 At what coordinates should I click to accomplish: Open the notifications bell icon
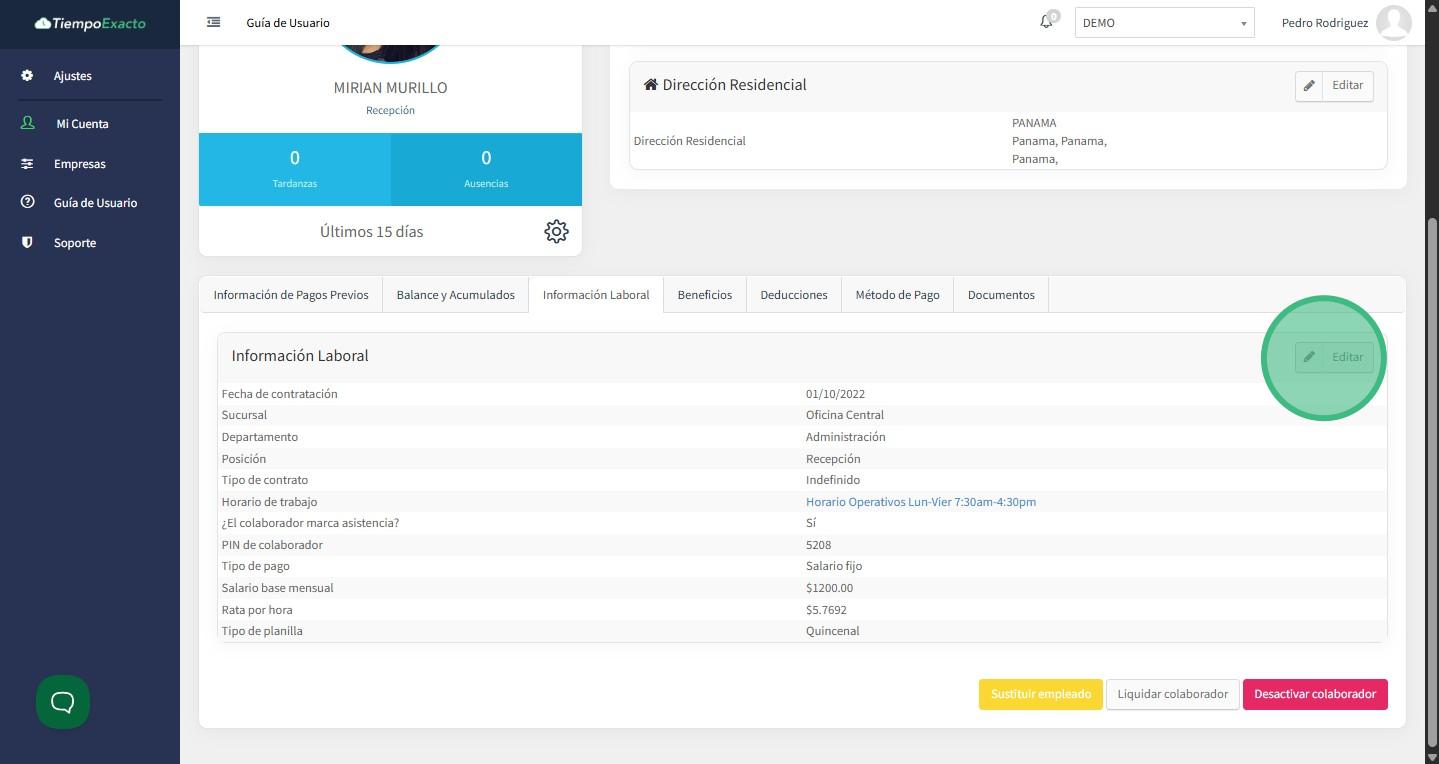[1046, 21]
